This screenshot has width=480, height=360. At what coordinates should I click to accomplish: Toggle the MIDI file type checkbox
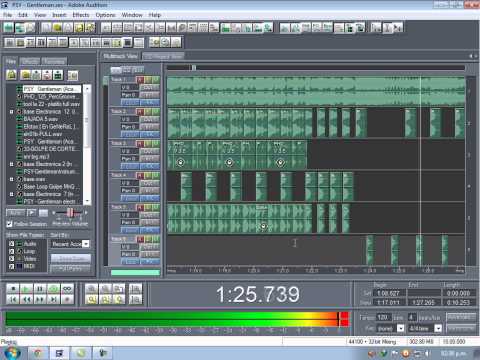[x=11, y=266]
